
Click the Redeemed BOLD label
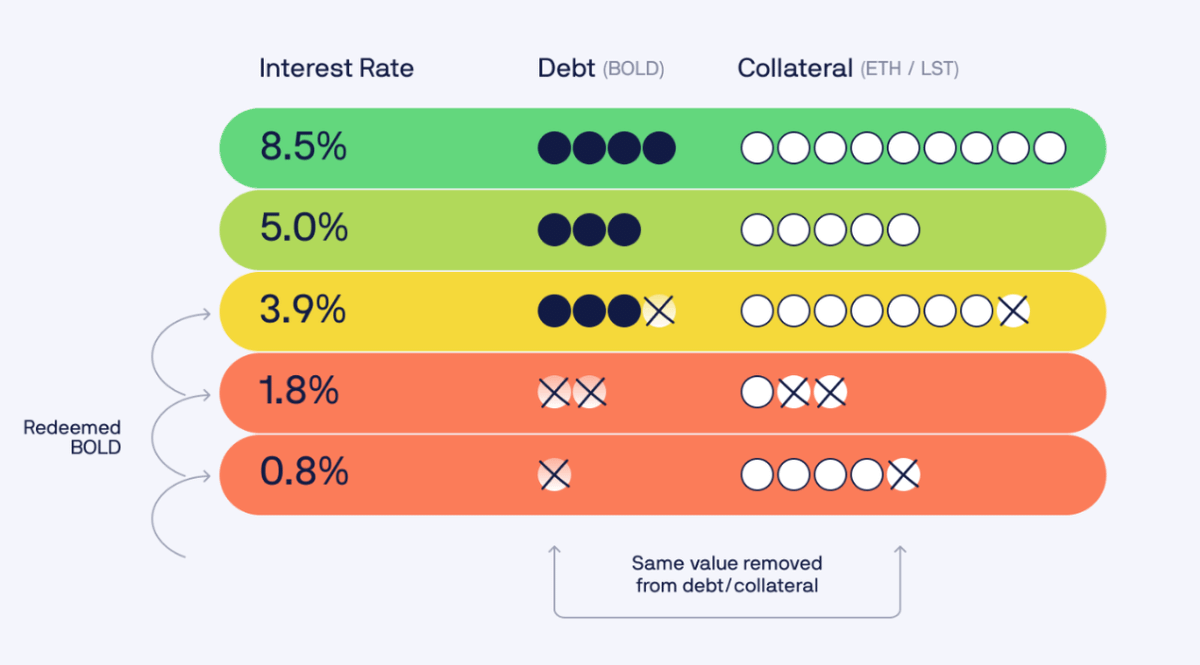click(72, 438)
